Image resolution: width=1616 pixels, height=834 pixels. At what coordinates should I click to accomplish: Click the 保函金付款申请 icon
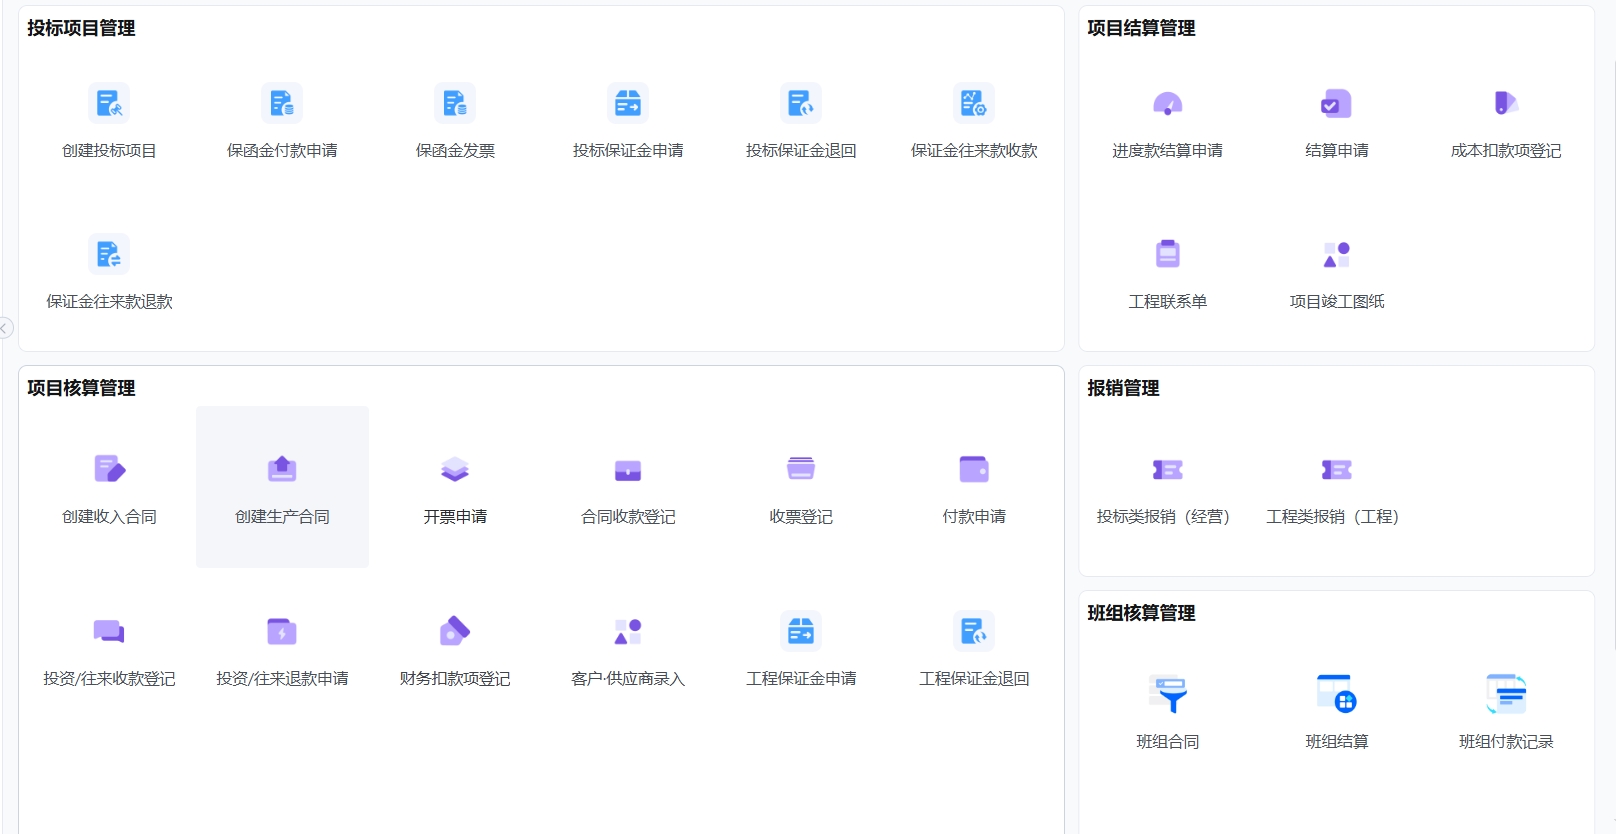[x=282, y=104]
